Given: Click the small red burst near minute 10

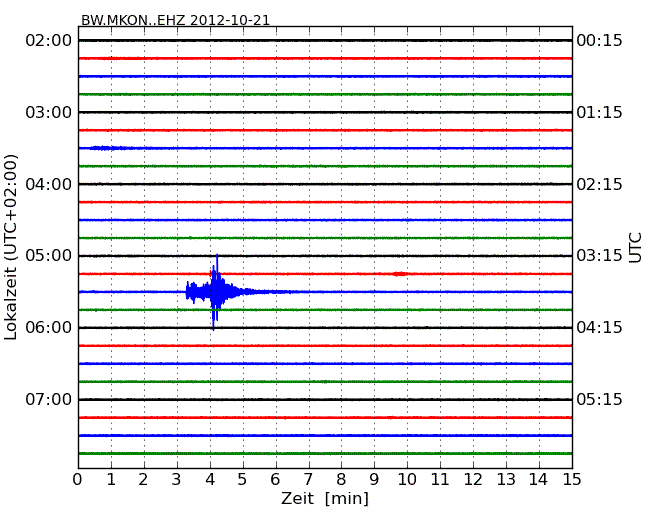Looking at the screenshot, I should [x=400, y=274].
